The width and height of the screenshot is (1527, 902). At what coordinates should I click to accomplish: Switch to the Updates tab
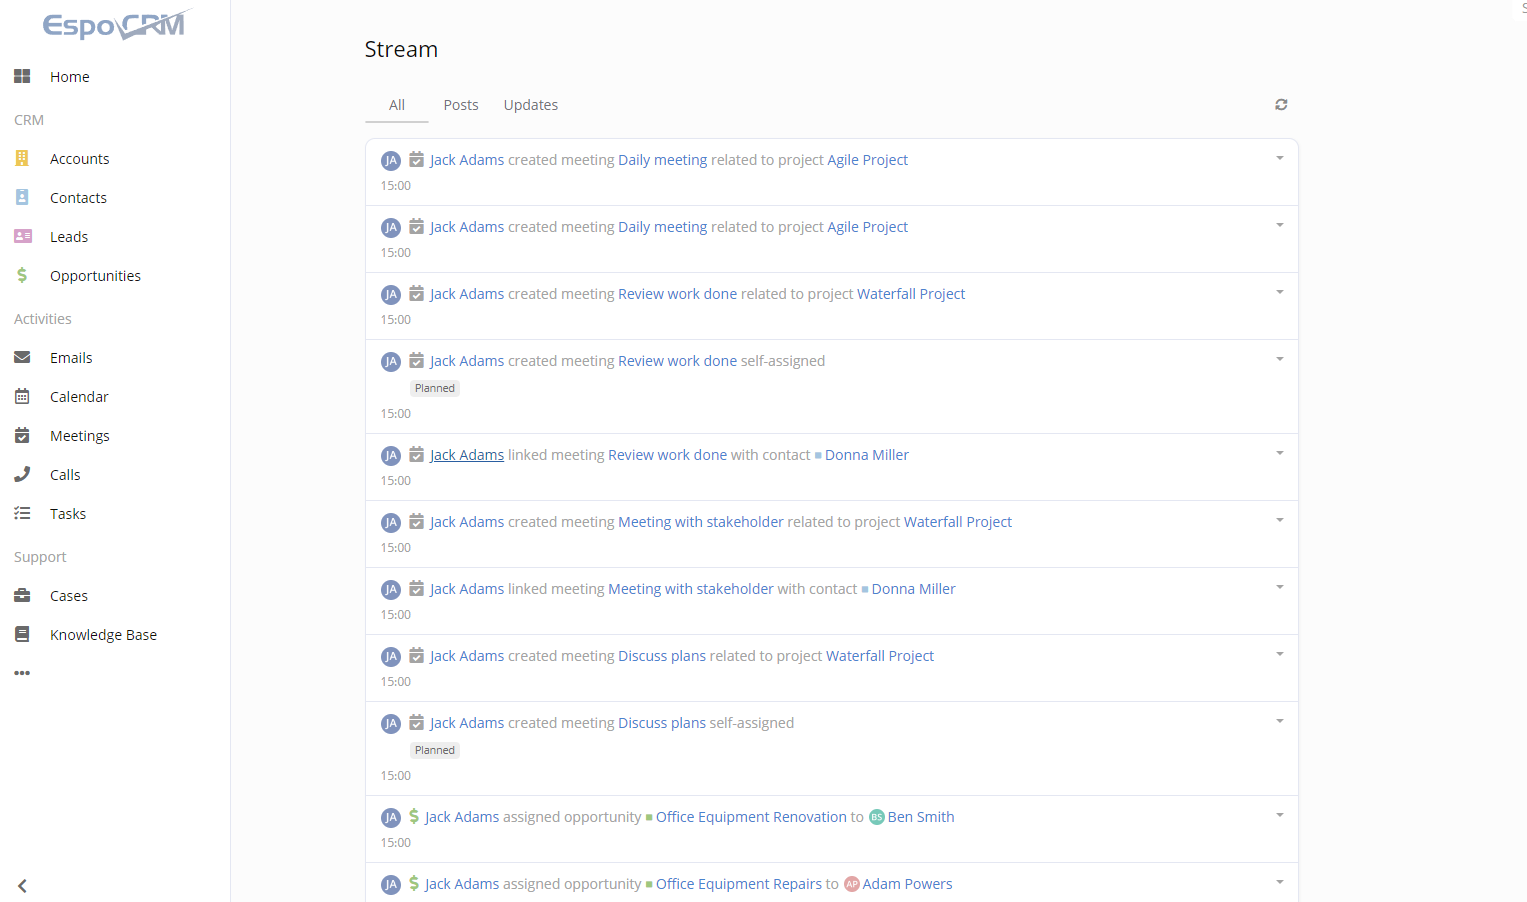531,105
